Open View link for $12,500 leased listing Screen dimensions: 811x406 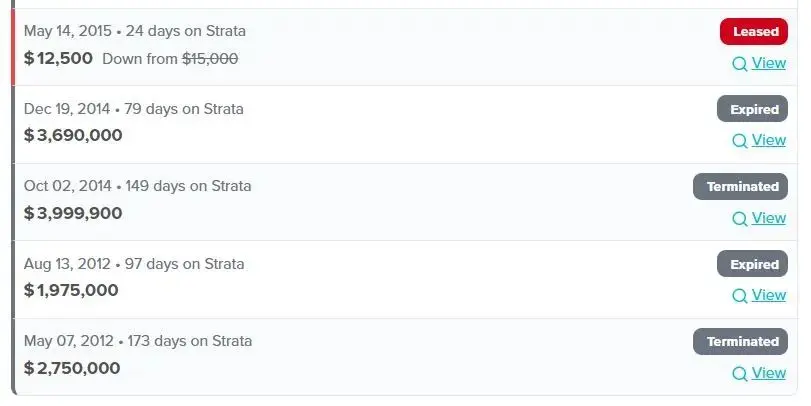pyautogui.click(x=769, y=63)
